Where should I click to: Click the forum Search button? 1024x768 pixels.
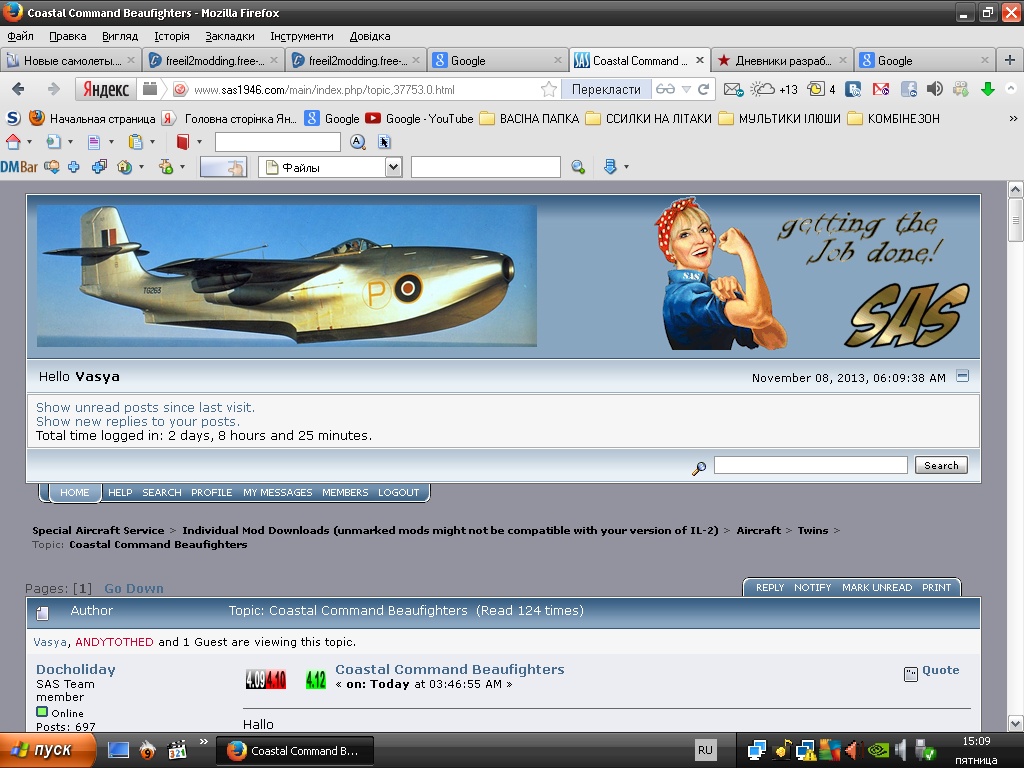[941, 465]
